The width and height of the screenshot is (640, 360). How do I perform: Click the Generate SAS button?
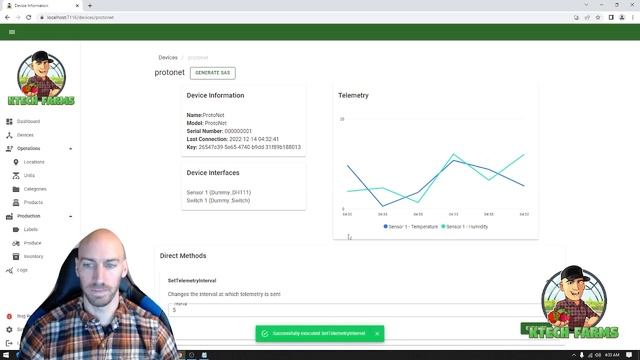coord(213,73)
